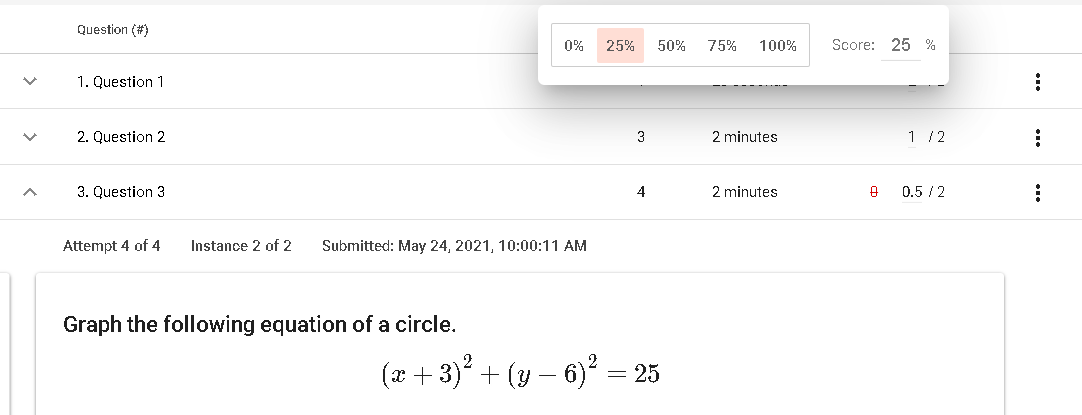Click the red crossed-out zero score indicator
Viewport: 1082px width, 415px height.
tap(873, 192)
